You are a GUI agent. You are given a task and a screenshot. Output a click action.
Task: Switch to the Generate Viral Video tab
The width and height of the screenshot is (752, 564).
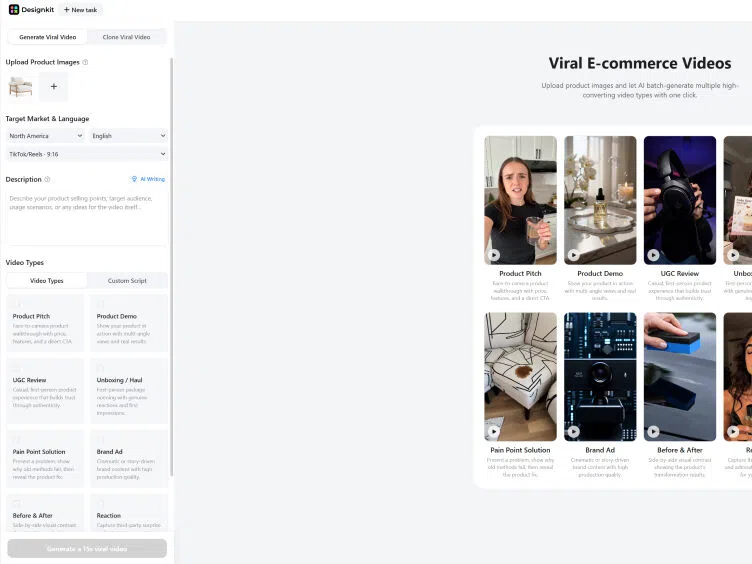coord(47,37)
